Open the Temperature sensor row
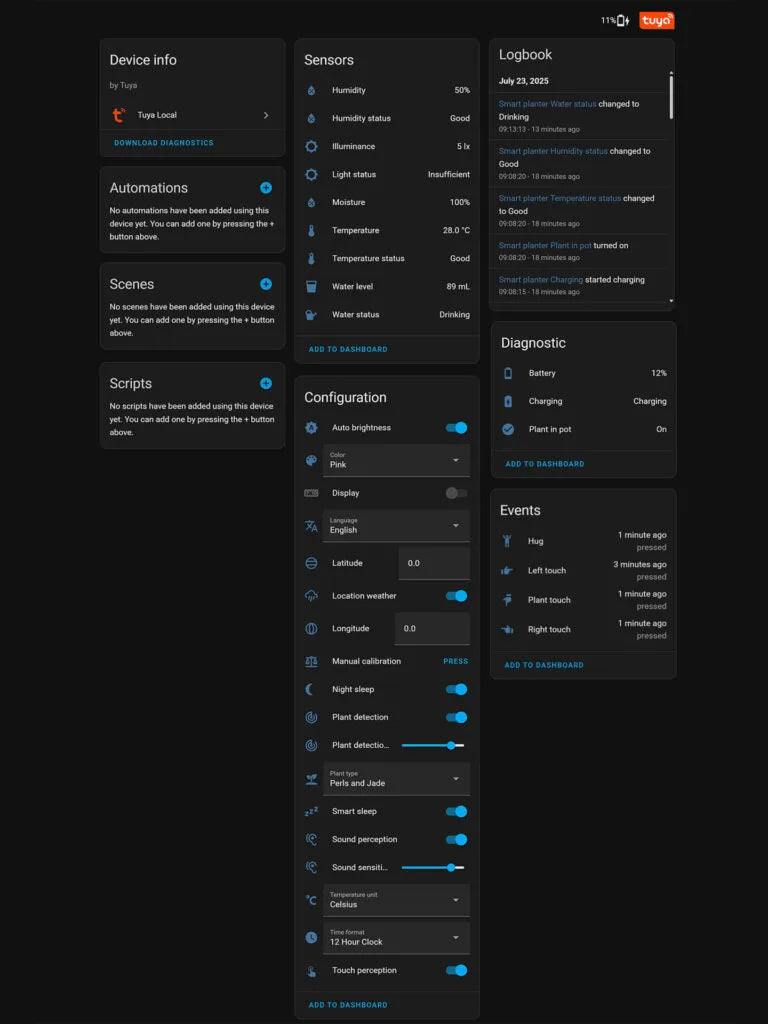 pyautogui.click(x=386, y=231)
